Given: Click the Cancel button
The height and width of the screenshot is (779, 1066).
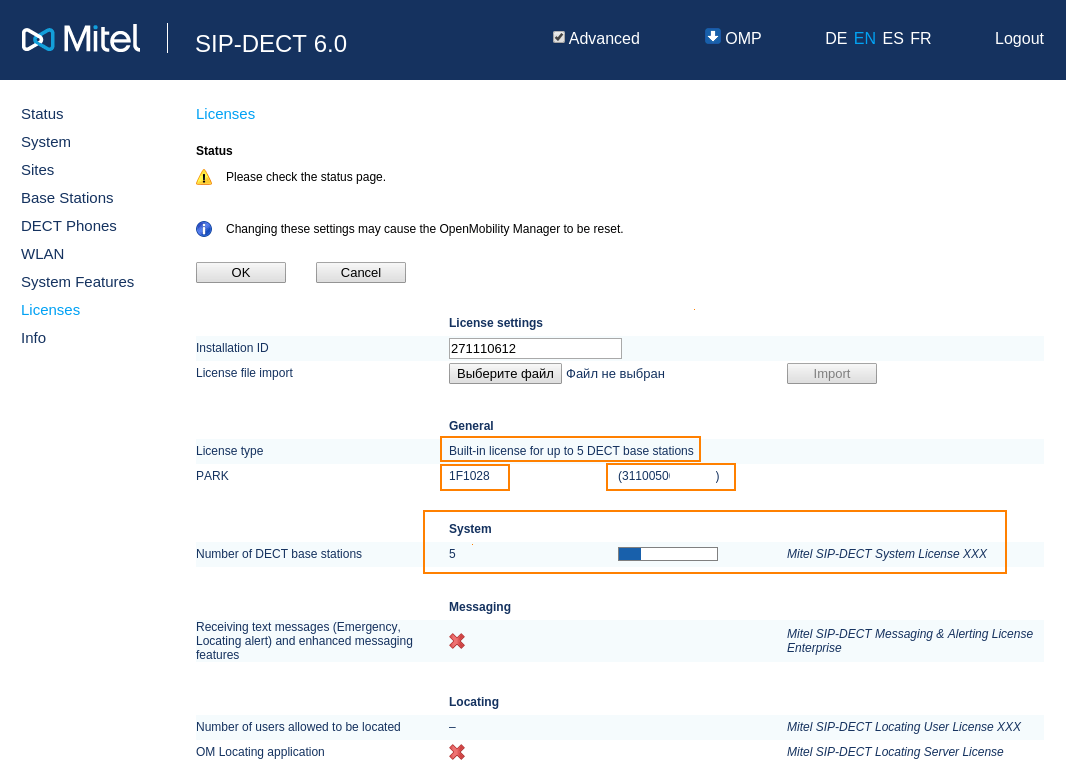Looking at the screenshot, I should [x=361, y=273].
